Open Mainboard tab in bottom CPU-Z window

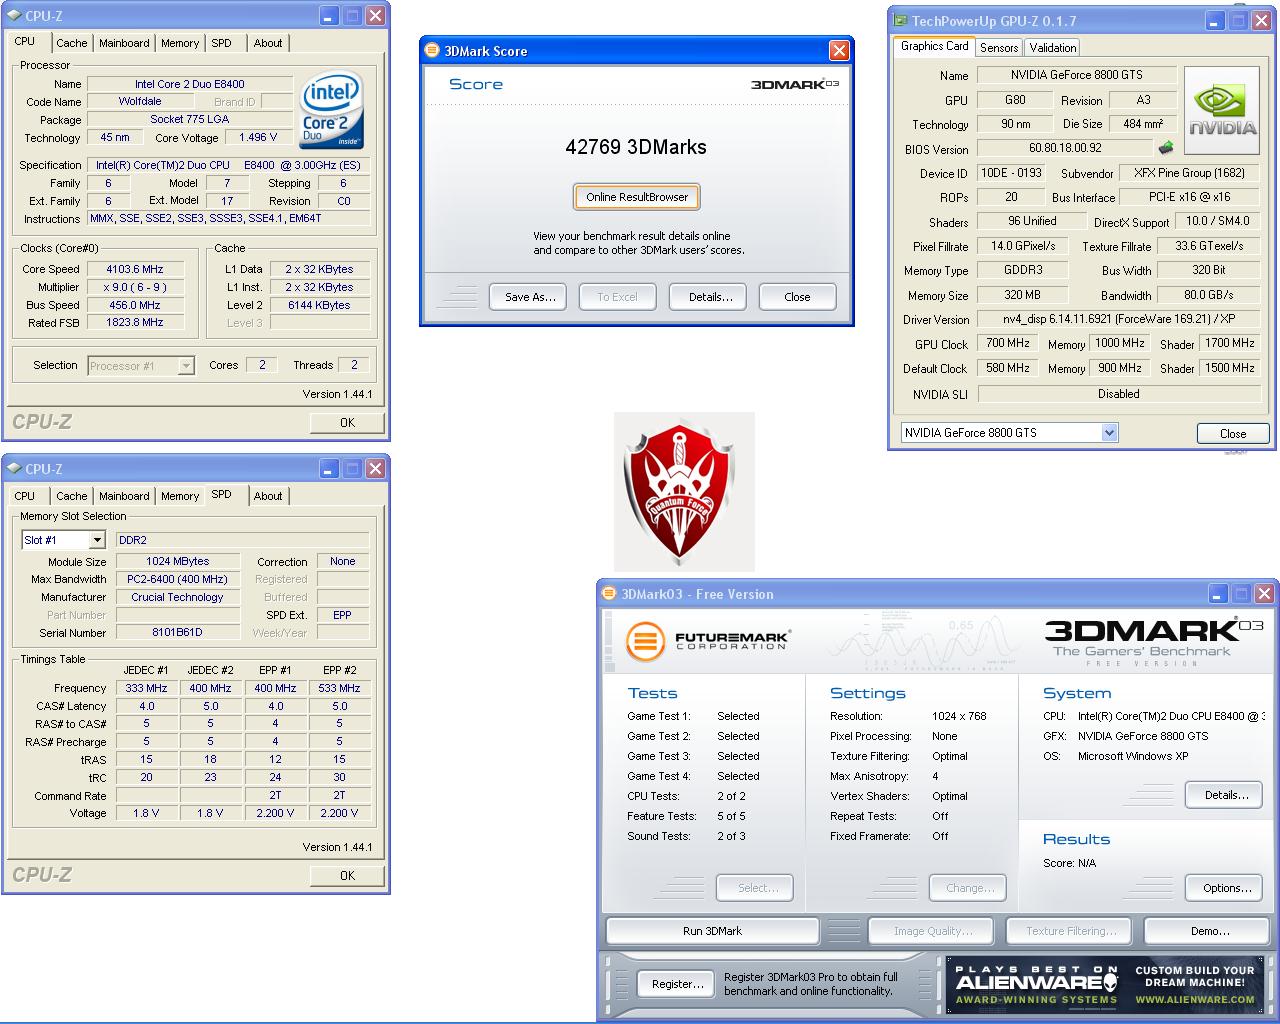(x=124, y=496)
